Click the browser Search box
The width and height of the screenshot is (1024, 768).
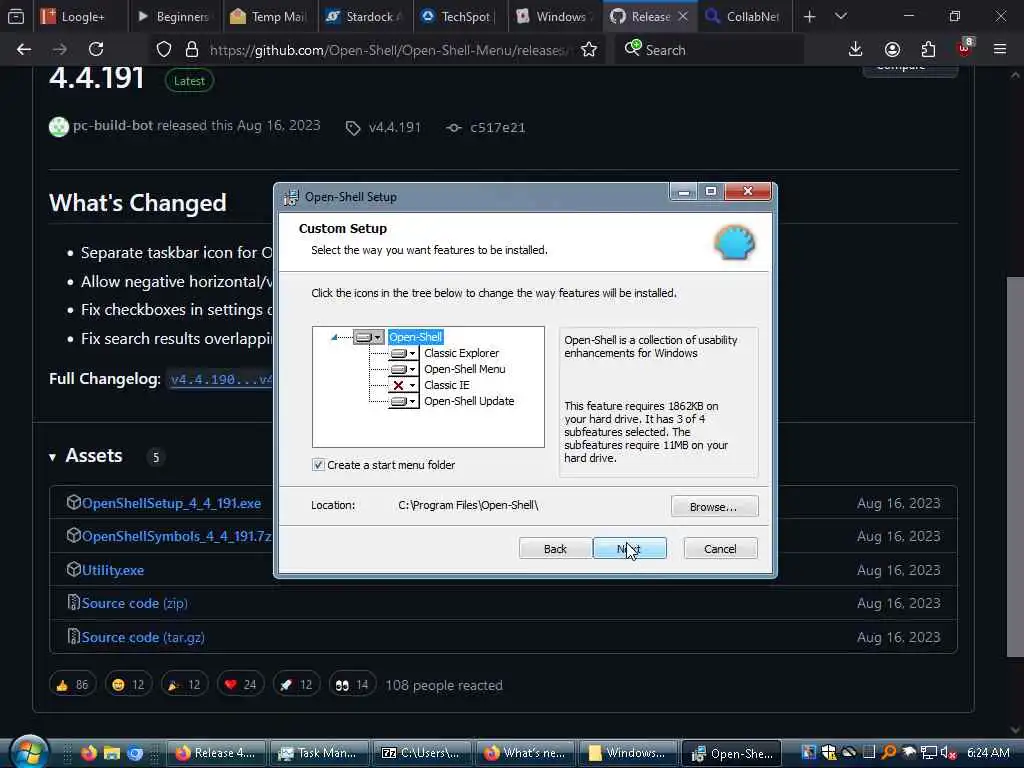click(709, 50)
